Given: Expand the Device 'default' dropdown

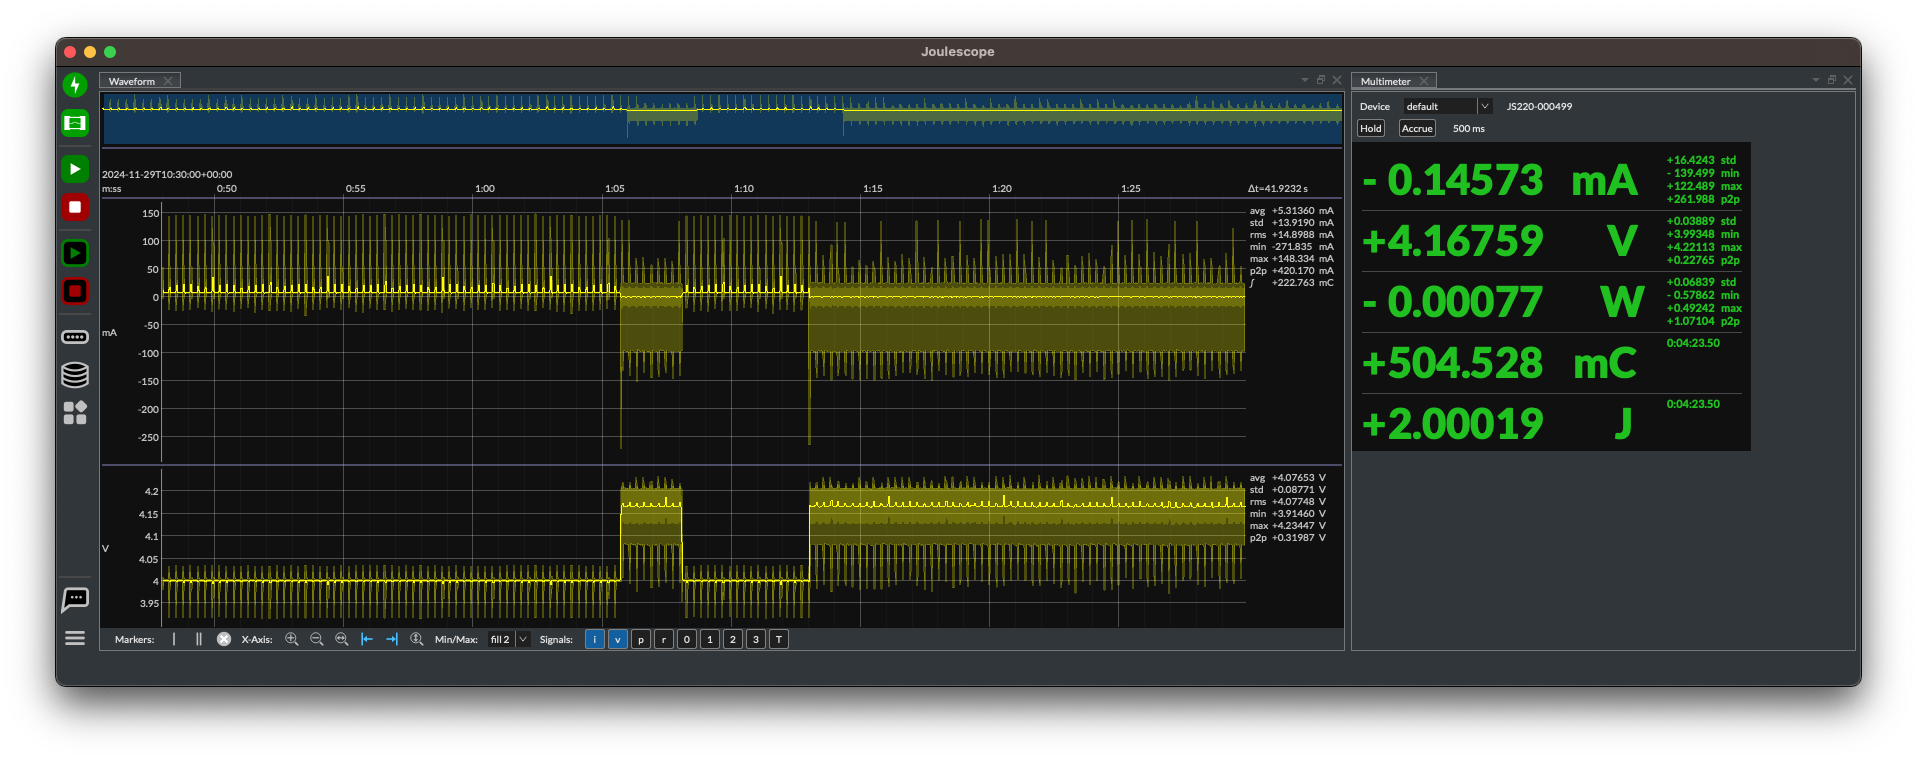Looking at the screenshot, I should (1447, 106).
